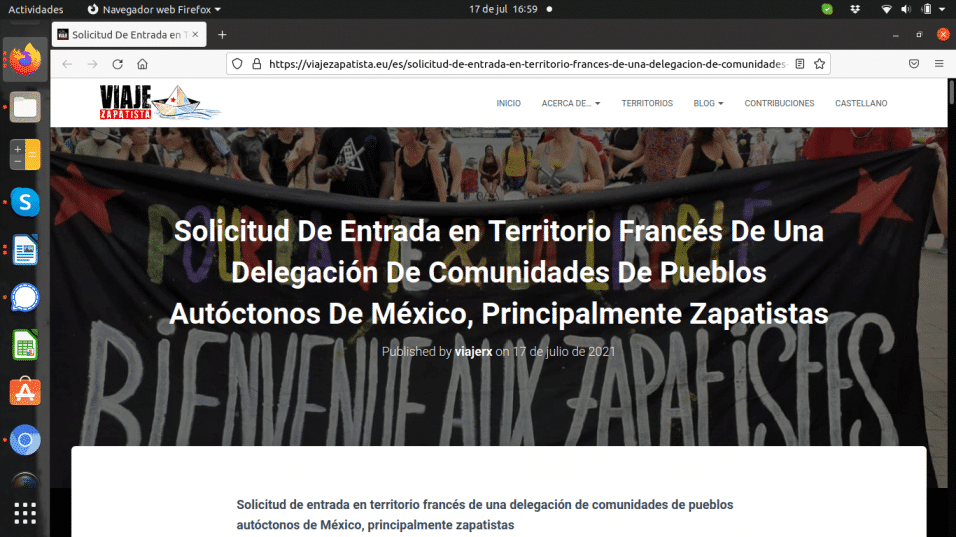Check the battery indicator

(x=927, y=9)
